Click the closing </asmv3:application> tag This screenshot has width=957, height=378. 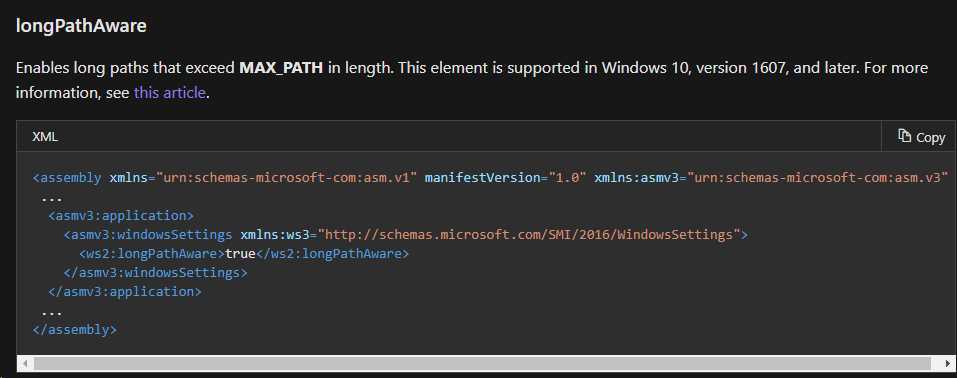(125, 291)
